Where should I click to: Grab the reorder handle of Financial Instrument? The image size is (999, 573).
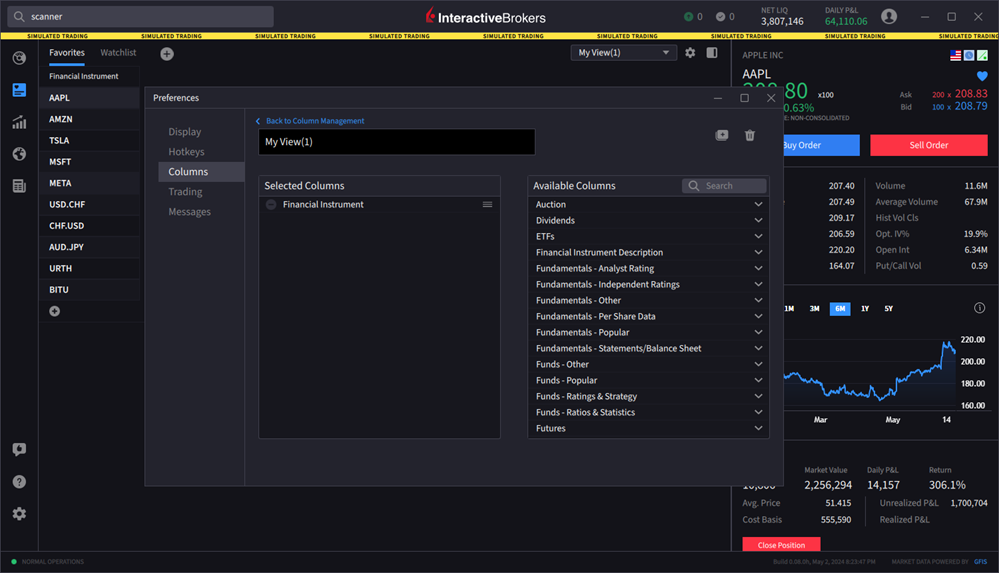pyautogui.click(x=487, y=205)
